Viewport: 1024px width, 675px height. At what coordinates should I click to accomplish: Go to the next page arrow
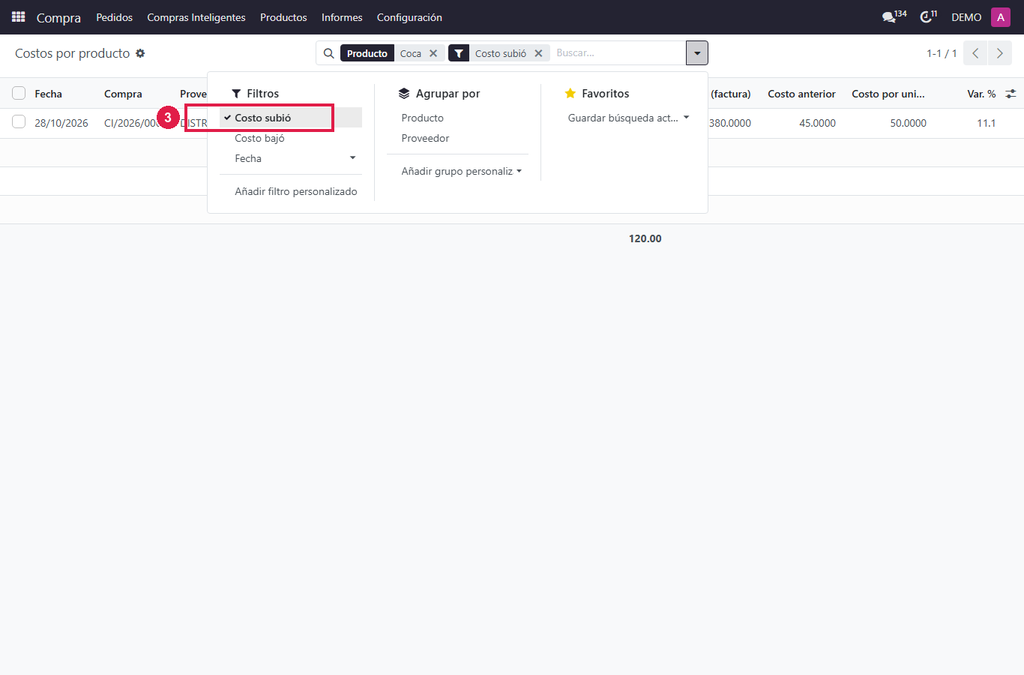[999, 54]
